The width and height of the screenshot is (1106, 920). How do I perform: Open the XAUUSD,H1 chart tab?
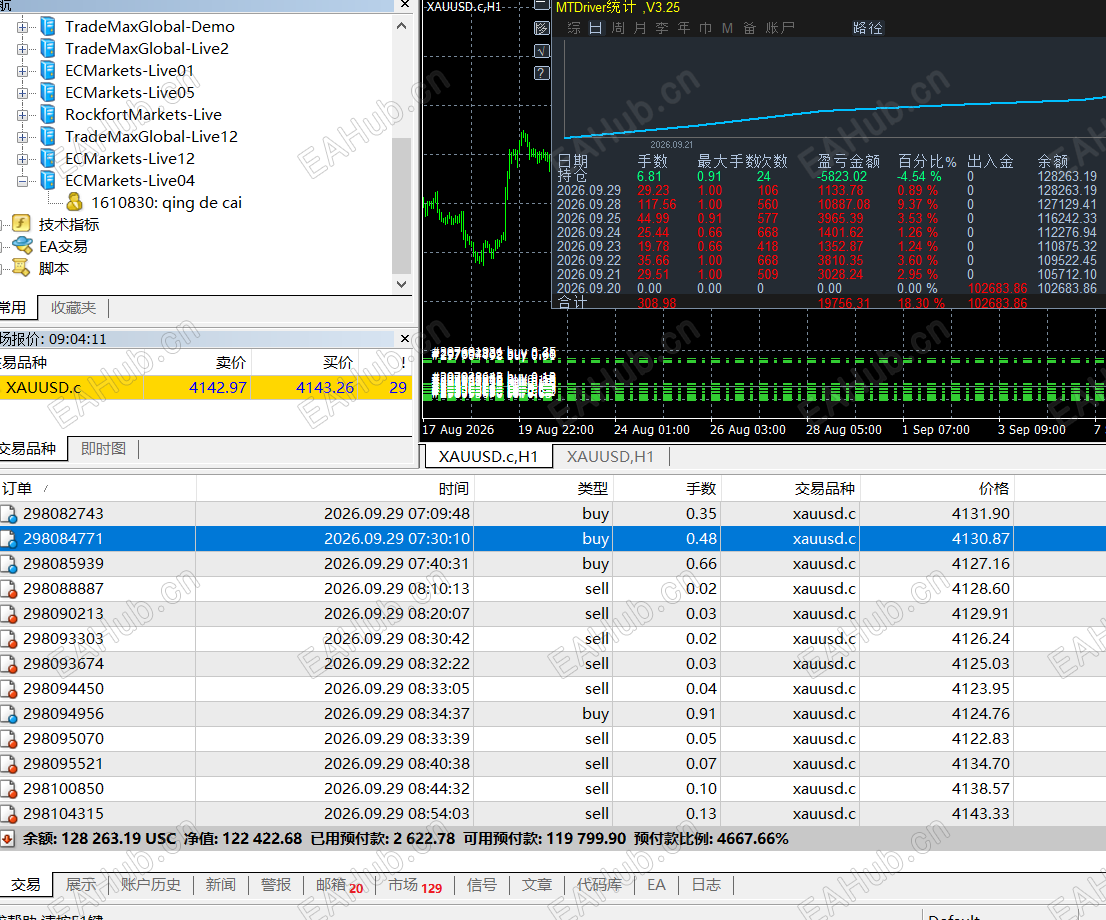point(610,456)
